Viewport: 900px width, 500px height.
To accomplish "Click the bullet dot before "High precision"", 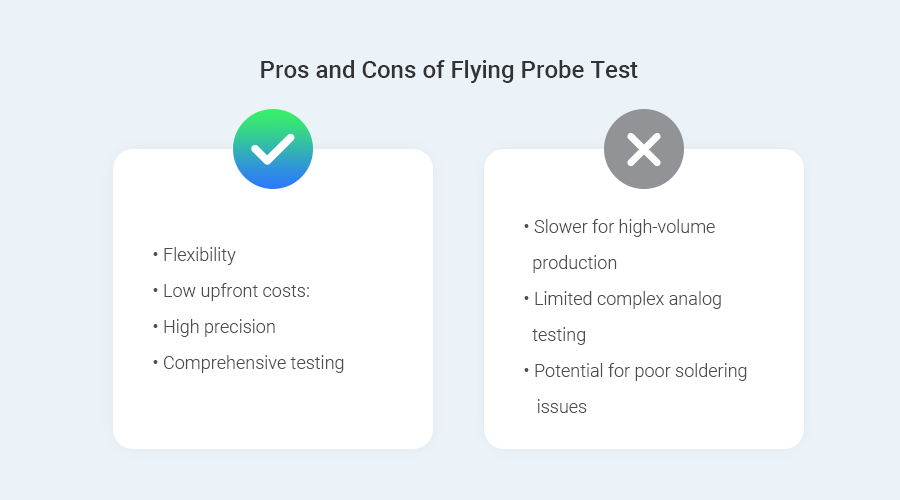I will [155, 327].
